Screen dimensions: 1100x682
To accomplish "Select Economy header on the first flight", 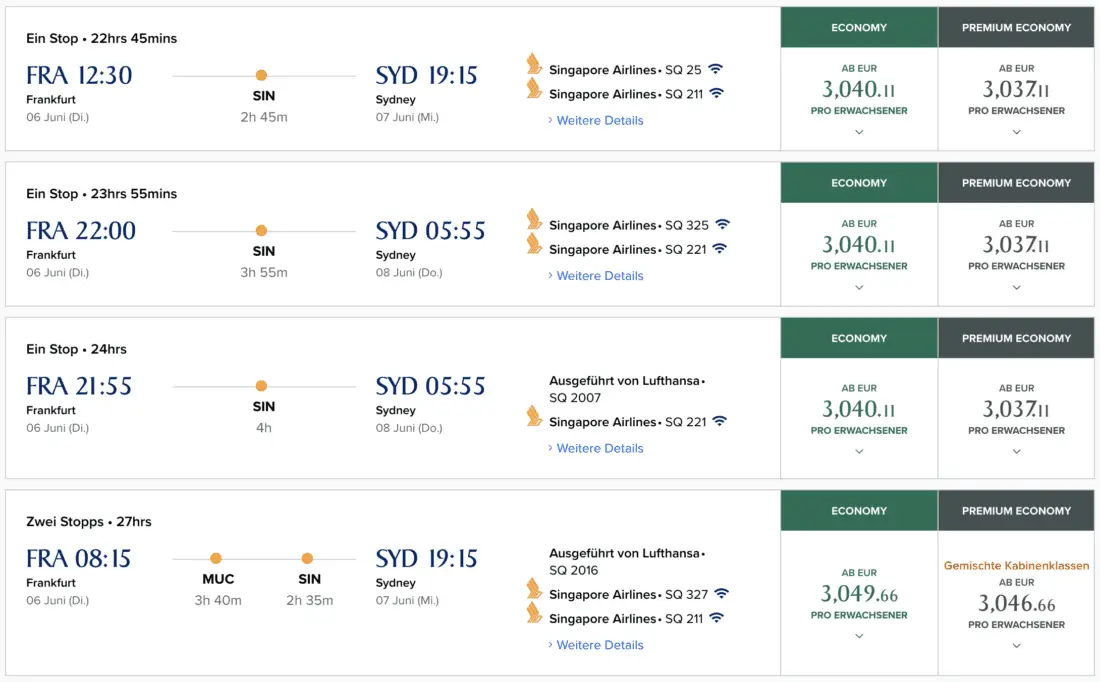I will [x=859, y=28].
